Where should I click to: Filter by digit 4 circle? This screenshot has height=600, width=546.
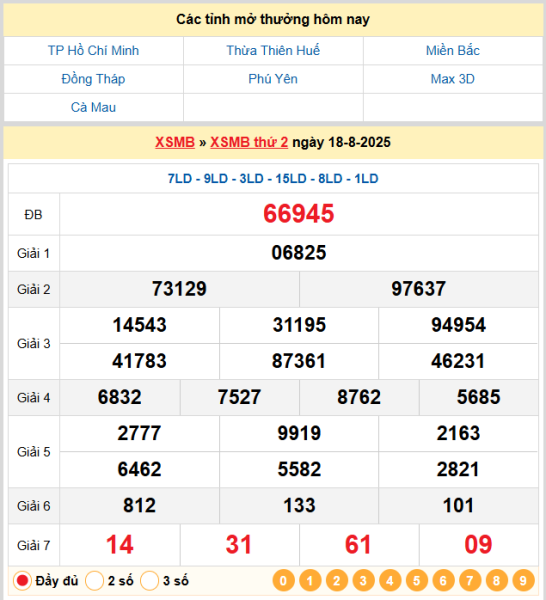(x=390, y=580)
